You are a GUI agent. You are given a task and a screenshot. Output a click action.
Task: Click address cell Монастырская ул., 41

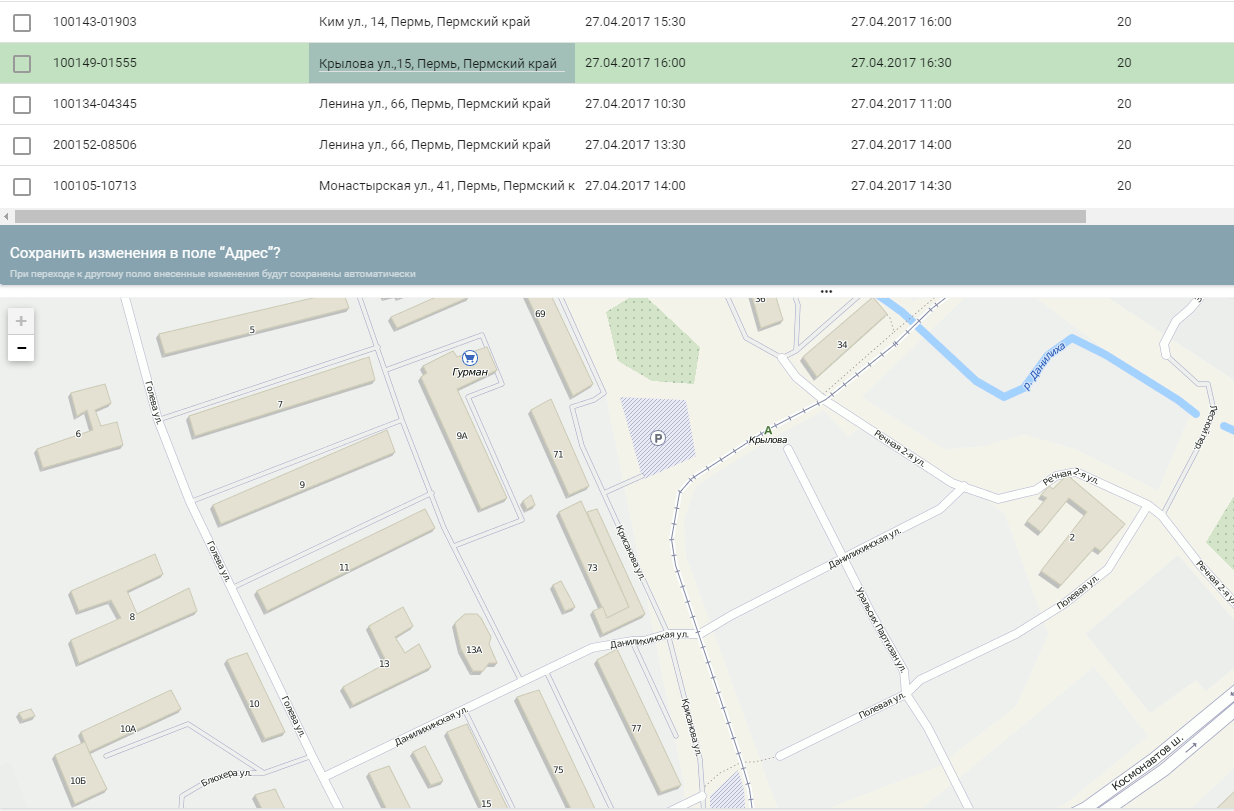click(x=445, y=186)
